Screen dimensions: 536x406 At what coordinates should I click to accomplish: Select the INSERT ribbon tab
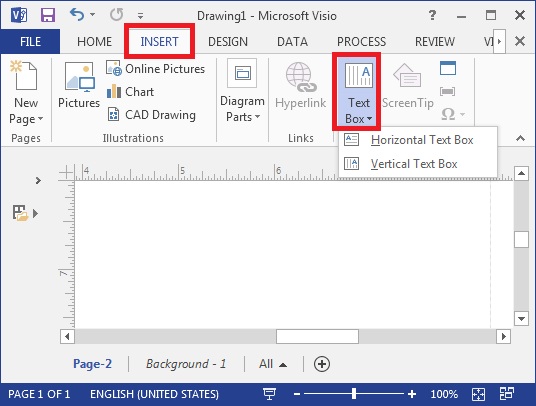pyautogui.click(x=159, y=42)
